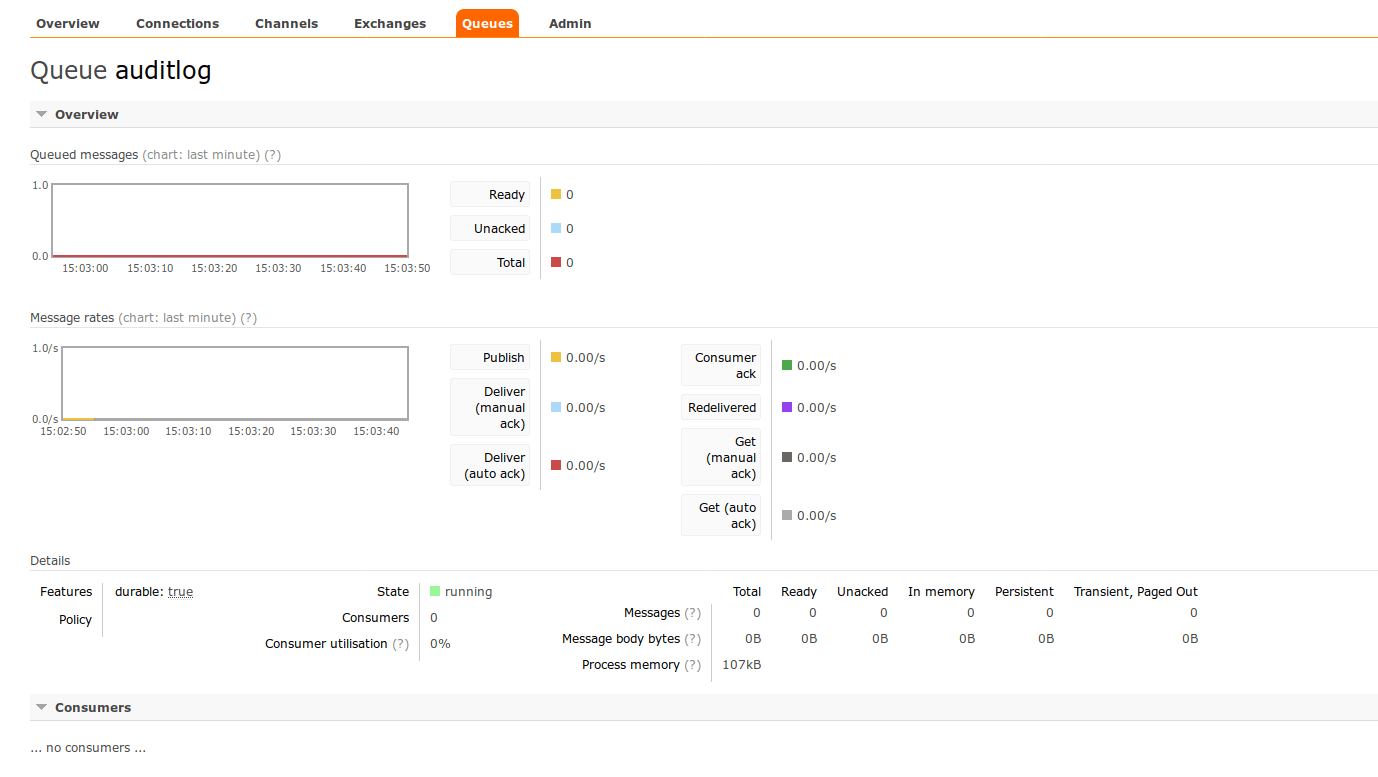
Task: Toggle the Get (auto ack) button
Action: click(721, 515)
